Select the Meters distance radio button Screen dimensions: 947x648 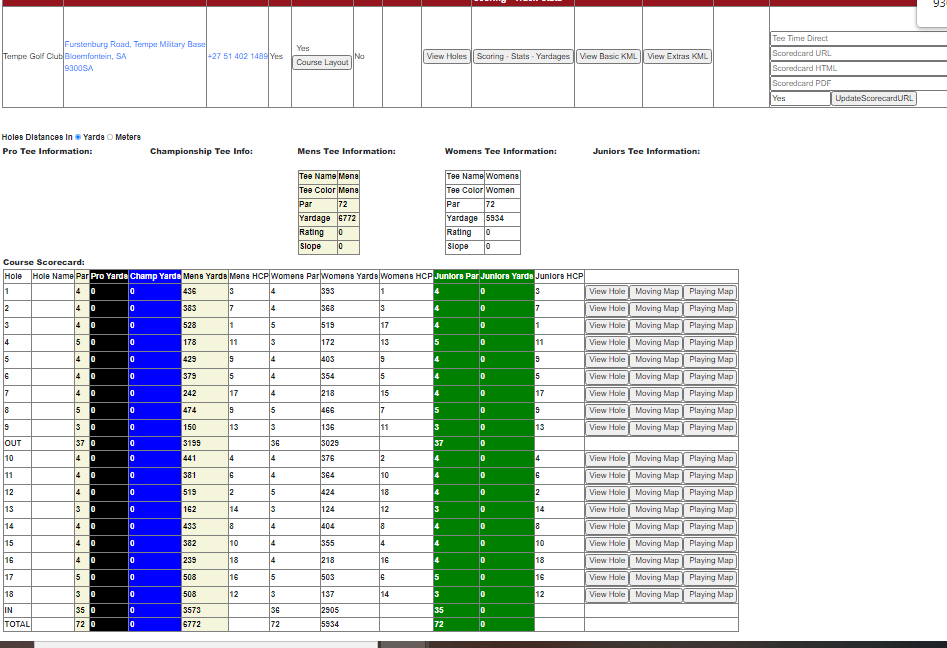point(110,137)
